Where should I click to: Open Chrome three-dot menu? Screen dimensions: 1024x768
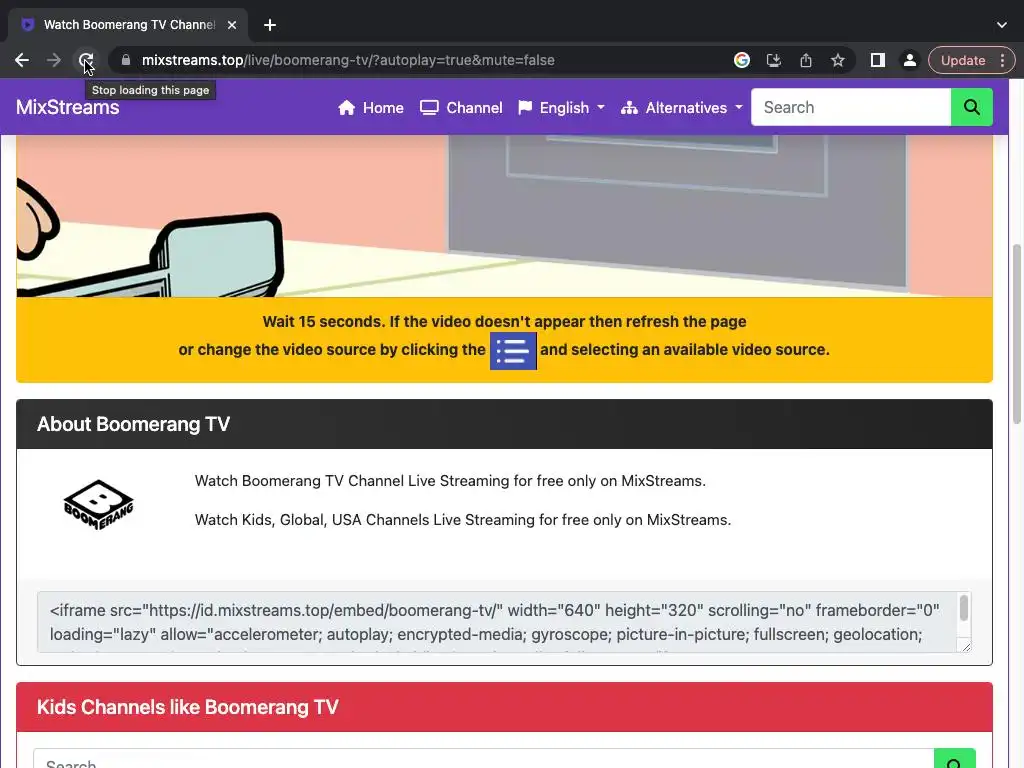(1002, 60)
